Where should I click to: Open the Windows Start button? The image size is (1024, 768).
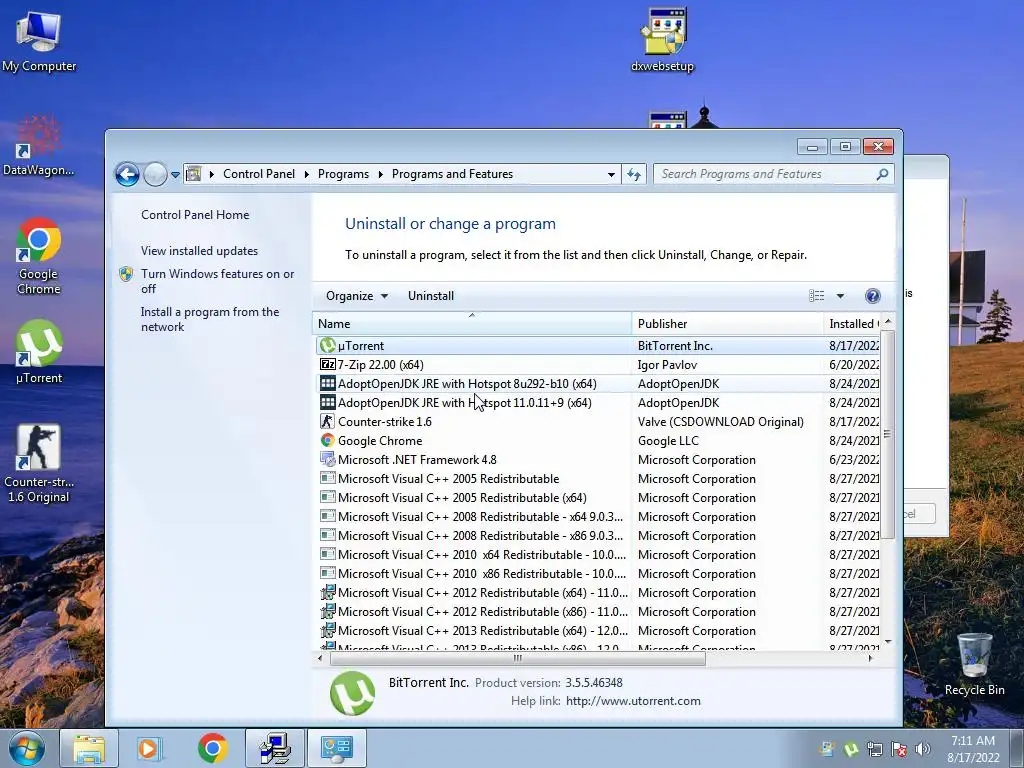(27, 748)
